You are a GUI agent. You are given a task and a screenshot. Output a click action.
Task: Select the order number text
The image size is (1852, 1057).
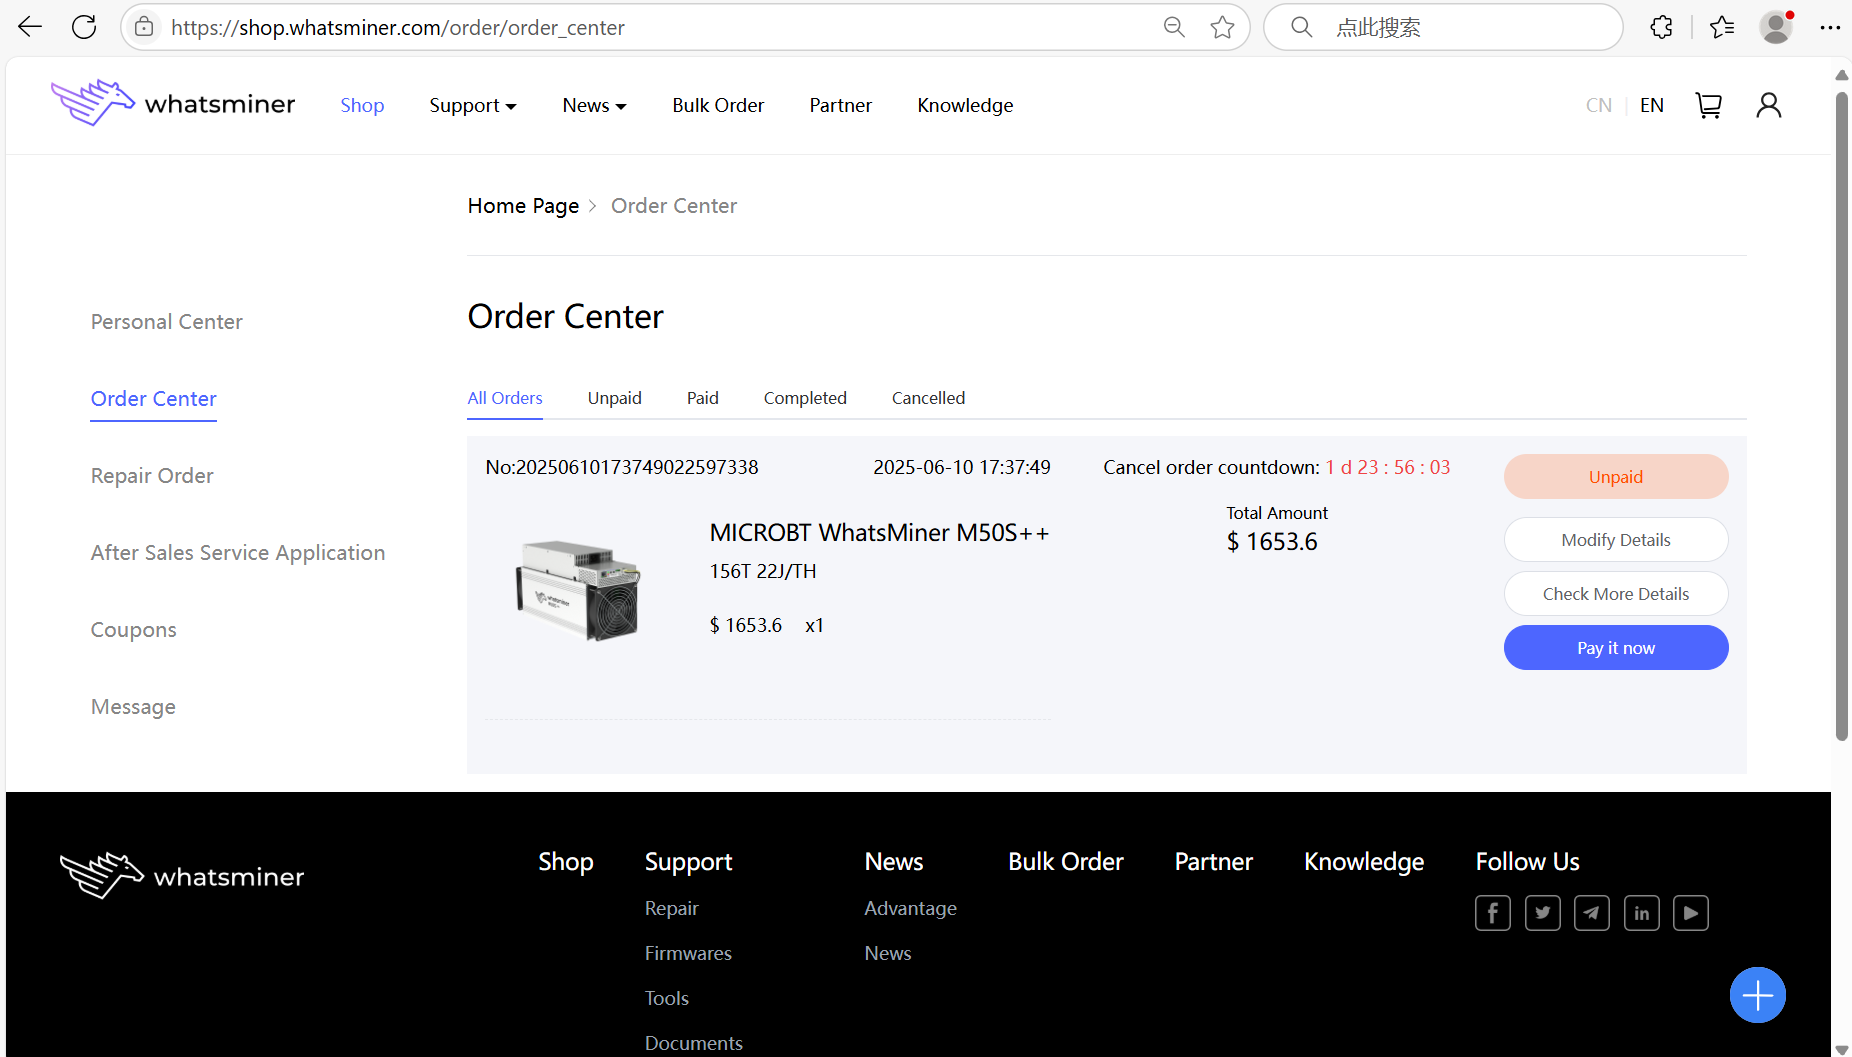(622, 467)
